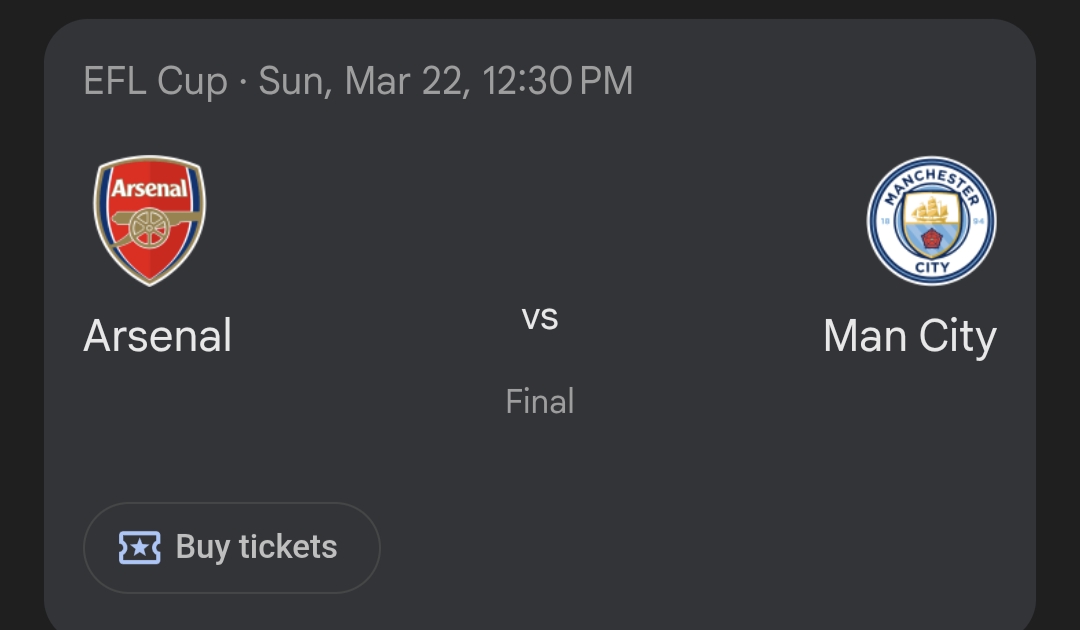Click the Sun, Mar 22, 12:30 PM kickoff time
The height and width of the screenshot is (630, 1080).
[446, 81]
